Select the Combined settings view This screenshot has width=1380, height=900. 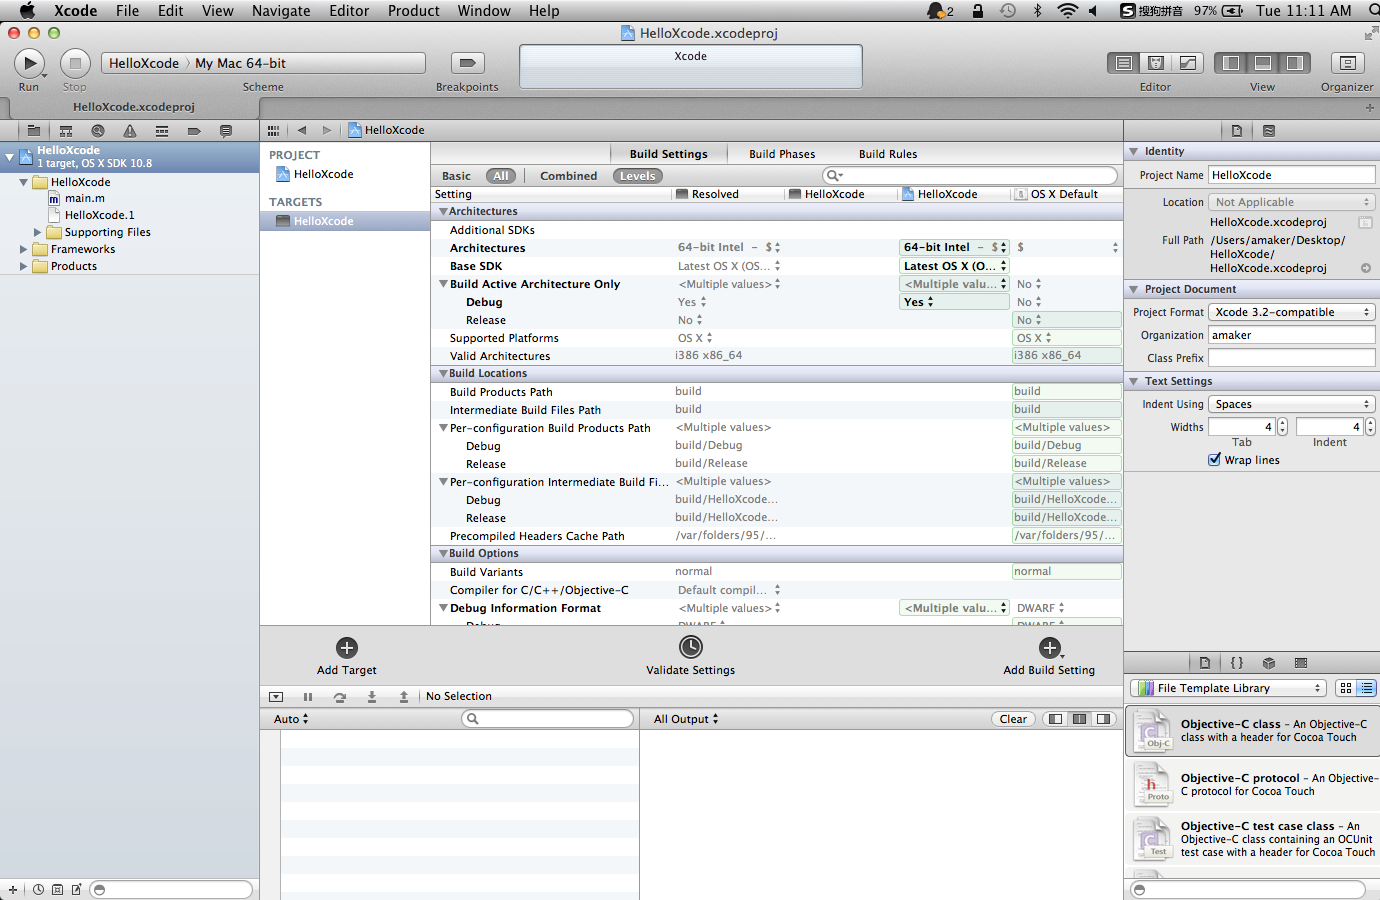click(x=568, y=176)
